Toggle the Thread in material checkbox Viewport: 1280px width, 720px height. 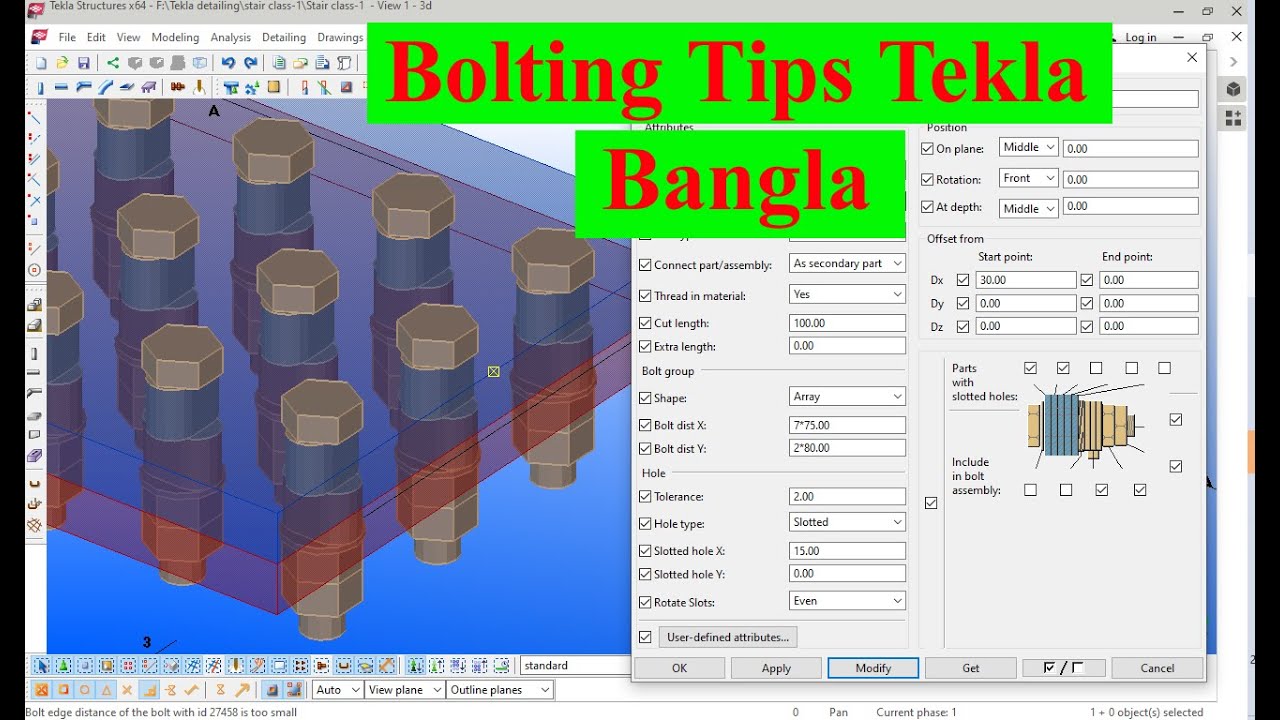point(645,296)
